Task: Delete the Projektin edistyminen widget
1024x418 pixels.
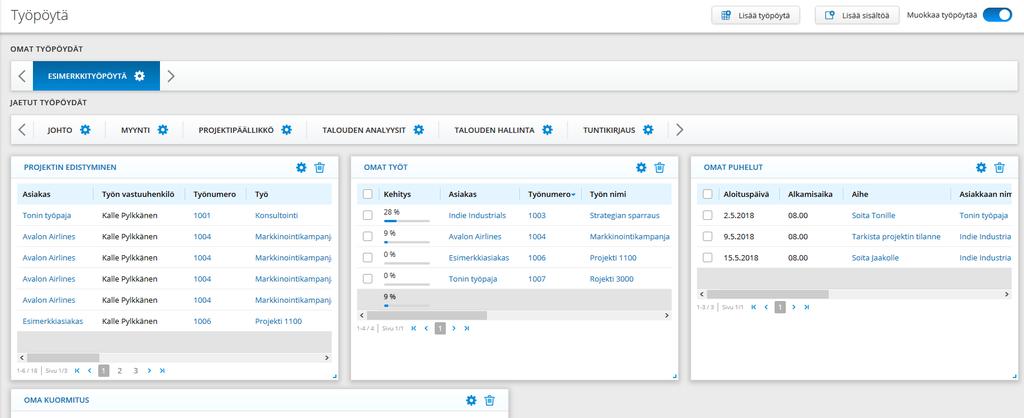Action: coord(319,168)
